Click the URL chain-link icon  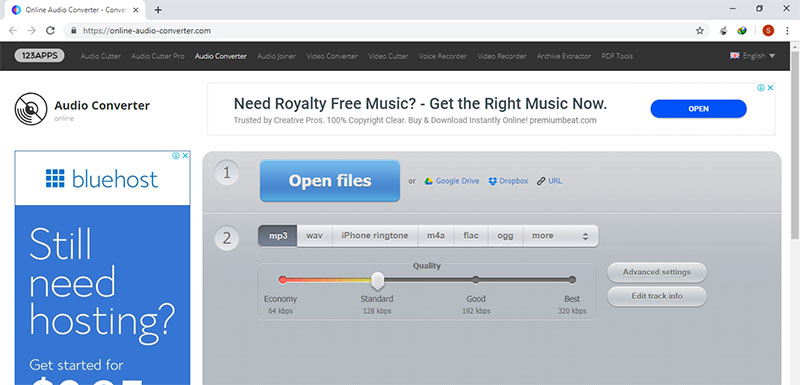[x=541, y=181]
